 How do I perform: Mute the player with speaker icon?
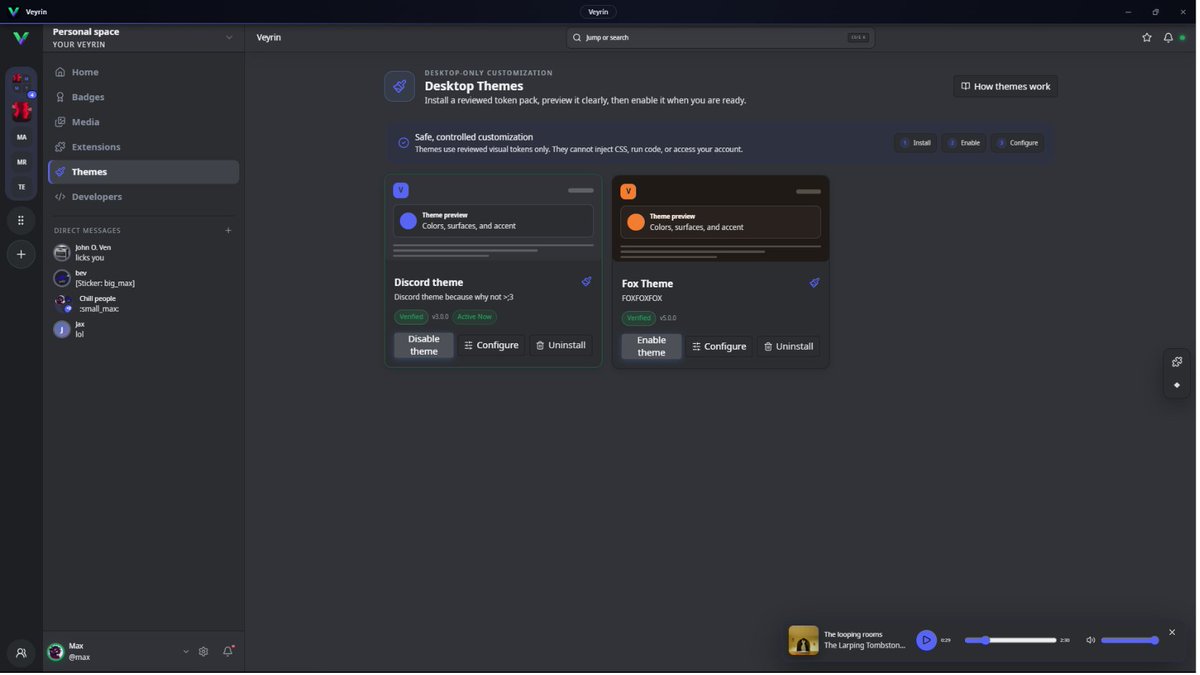(1090, 640)
